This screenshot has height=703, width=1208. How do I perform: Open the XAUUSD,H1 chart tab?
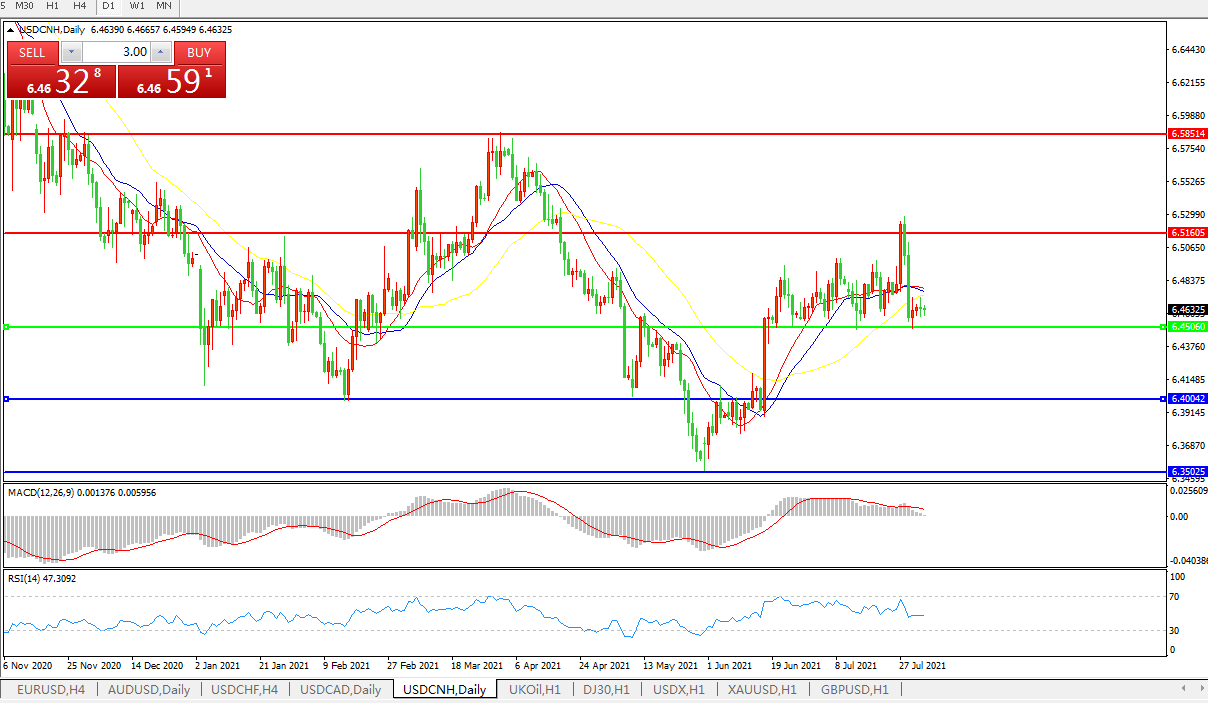(762, 690)
